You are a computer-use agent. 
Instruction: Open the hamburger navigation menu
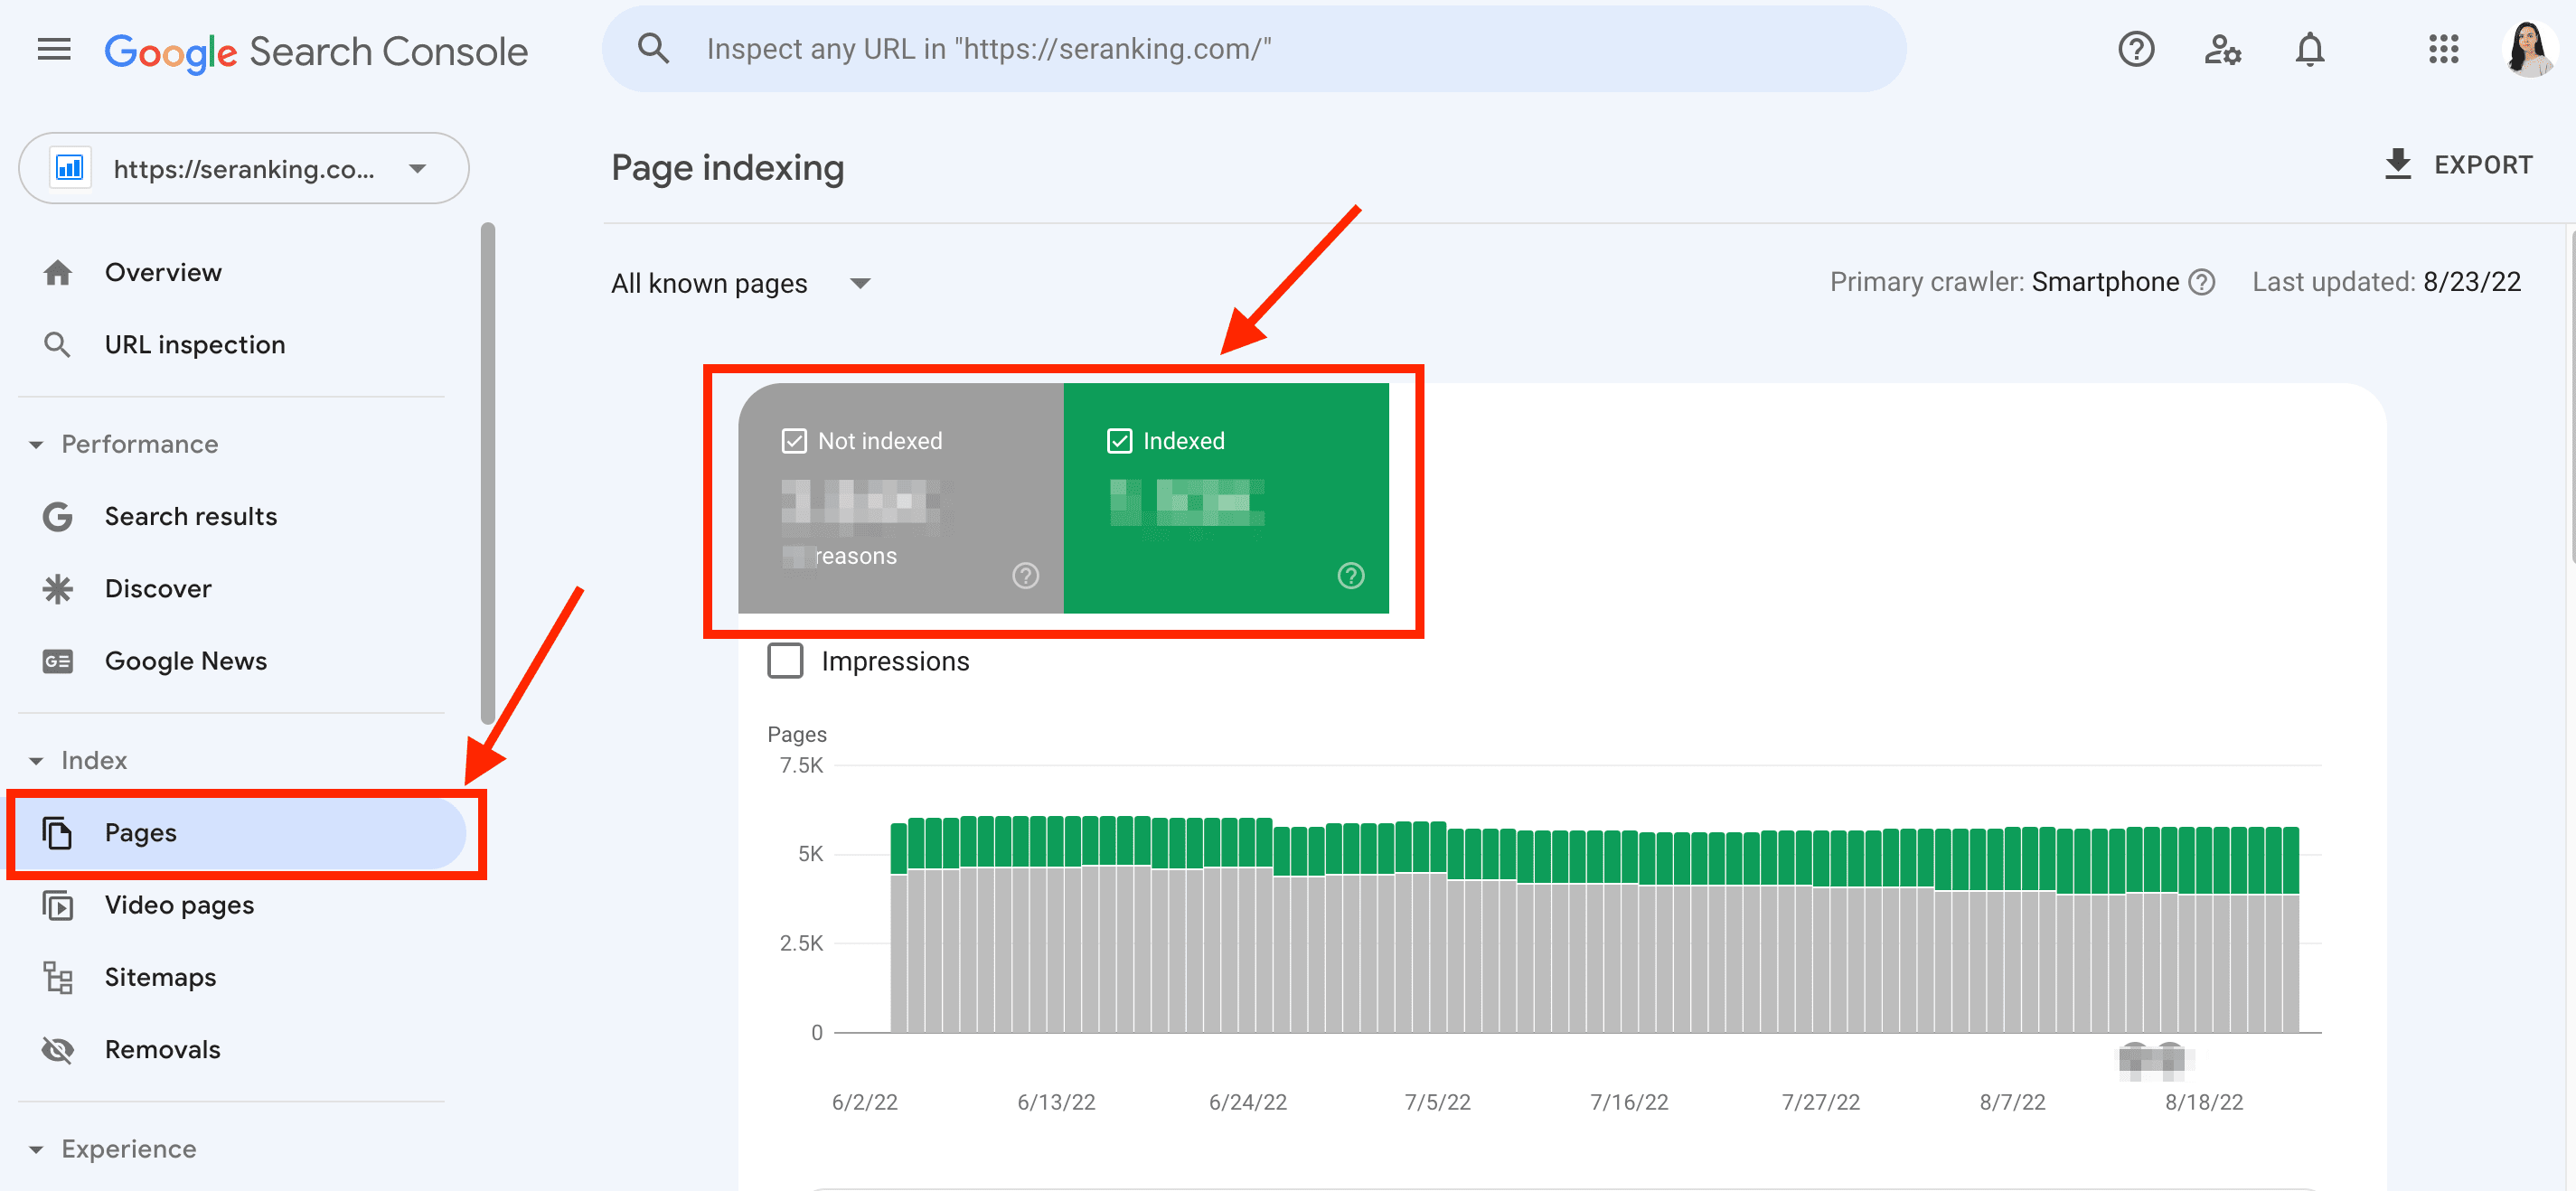[x=54, y=49]
